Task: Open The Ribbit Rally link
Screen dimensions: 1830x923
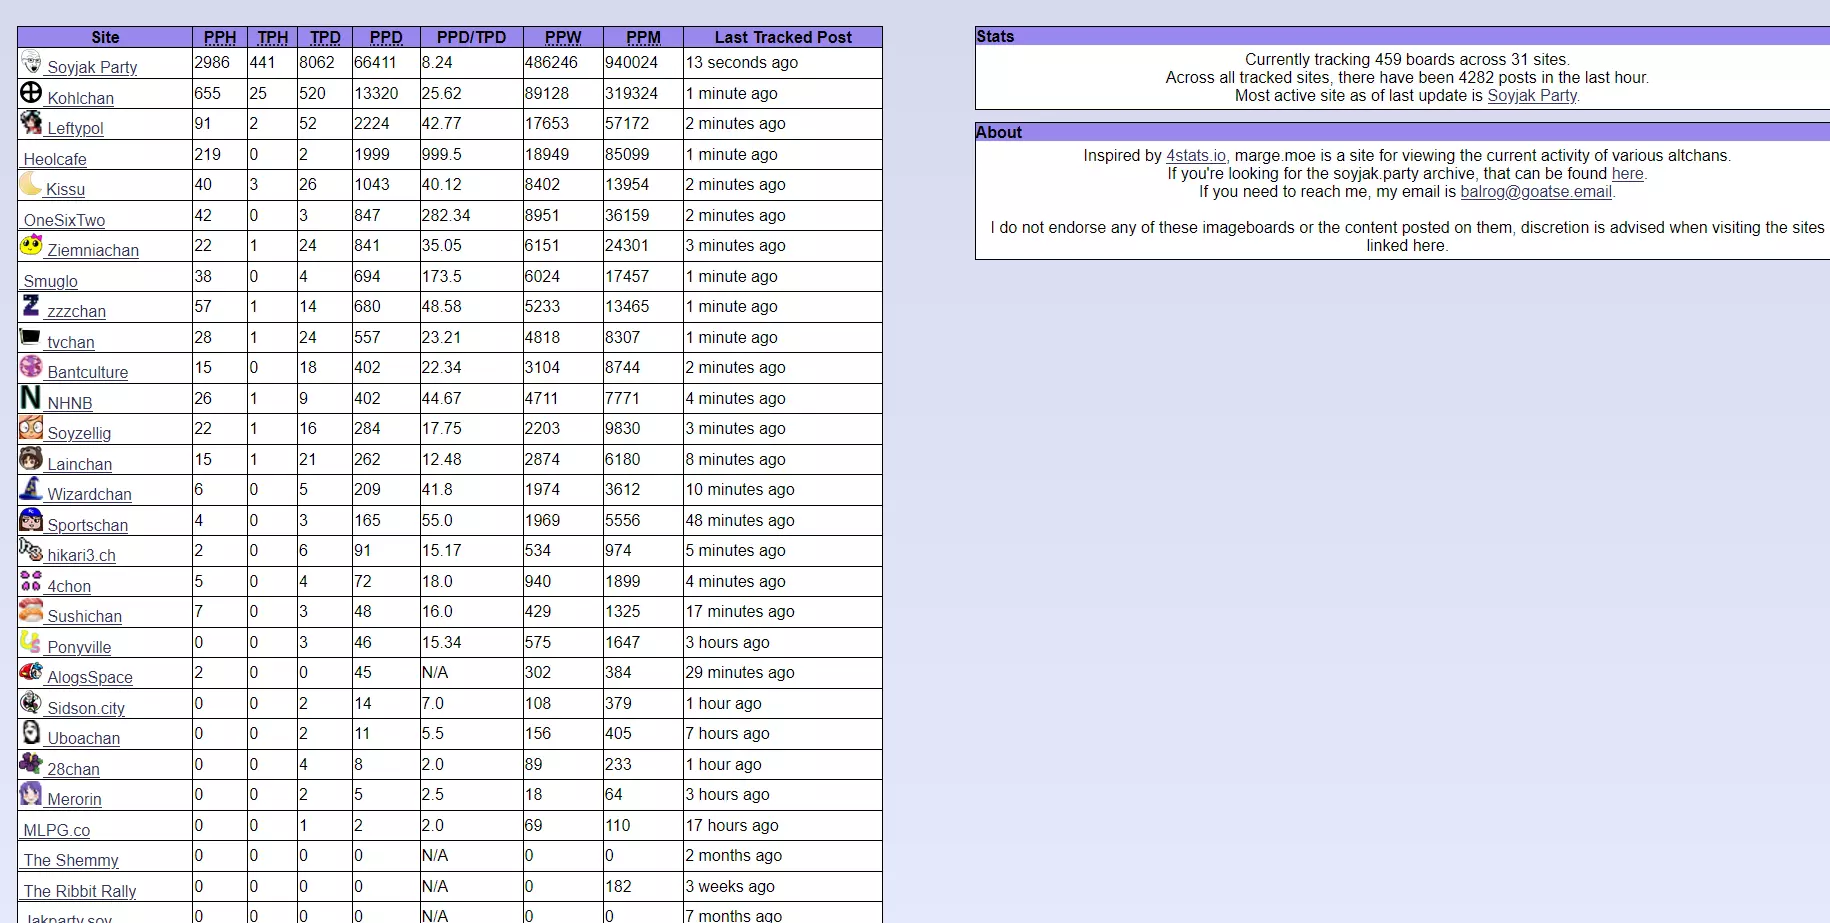Action: [x=80, y=891]
